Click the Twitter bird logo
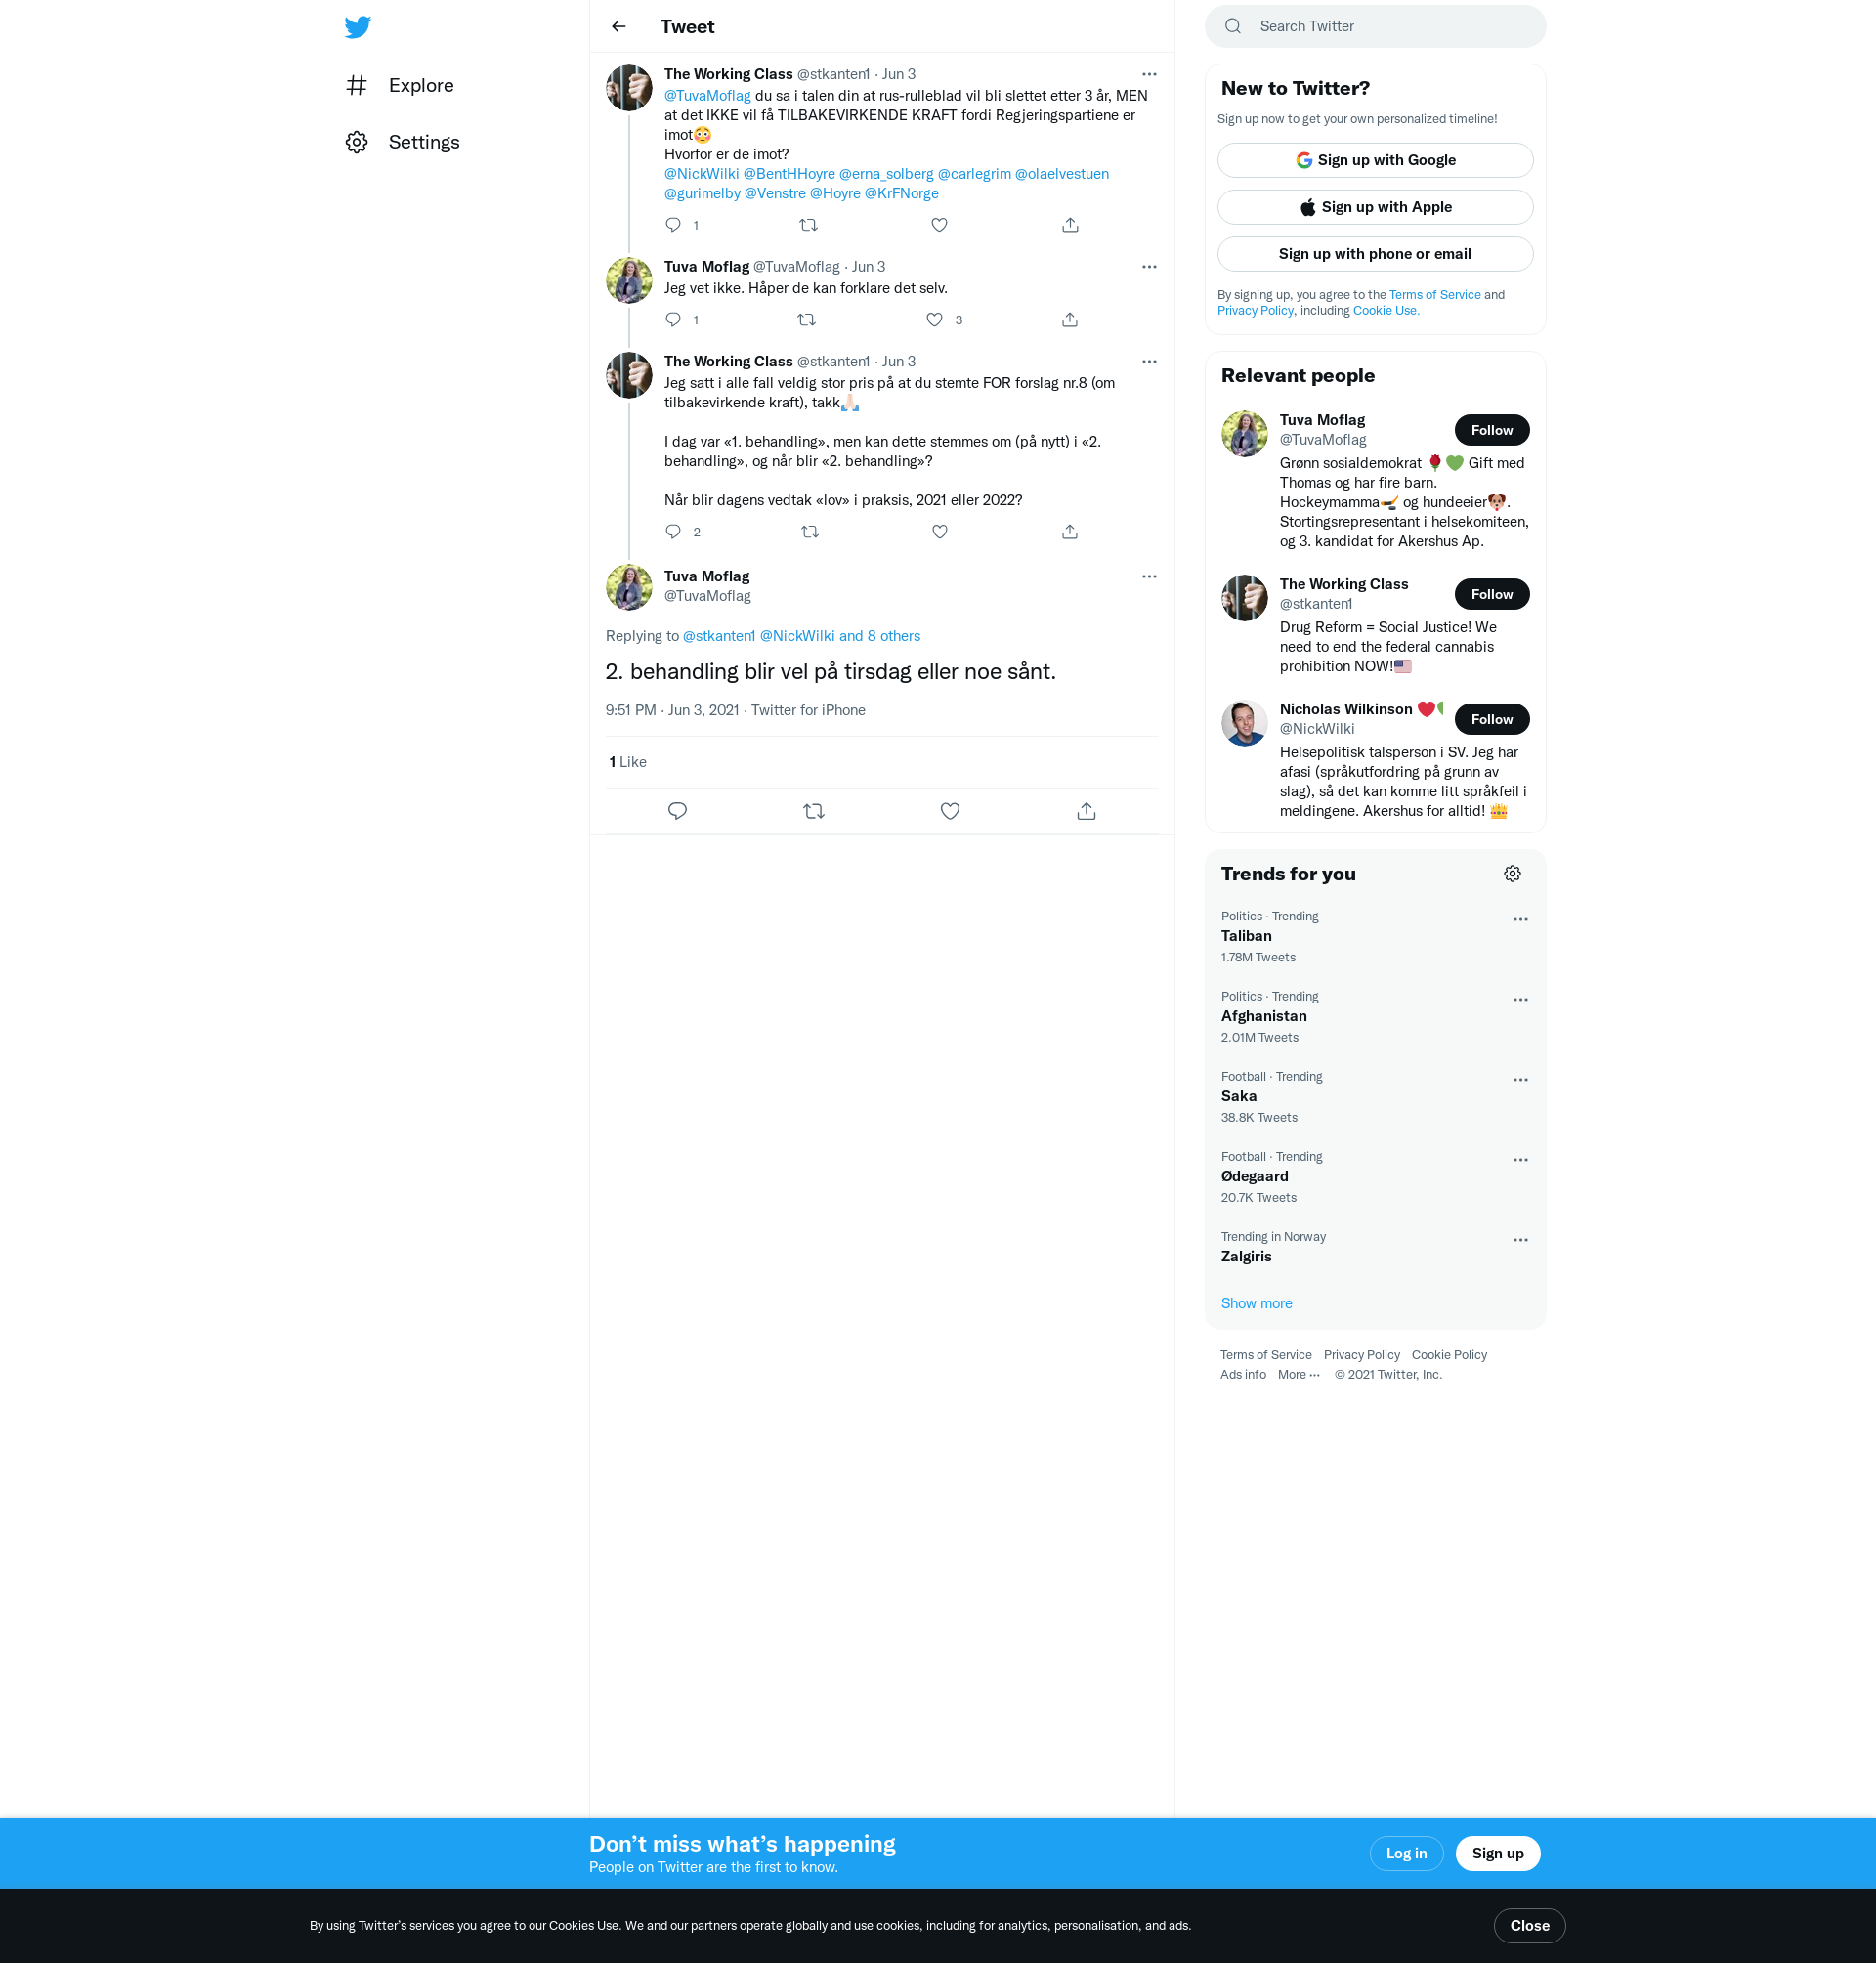1876x1963 pixels. click(x=357, y=27)
